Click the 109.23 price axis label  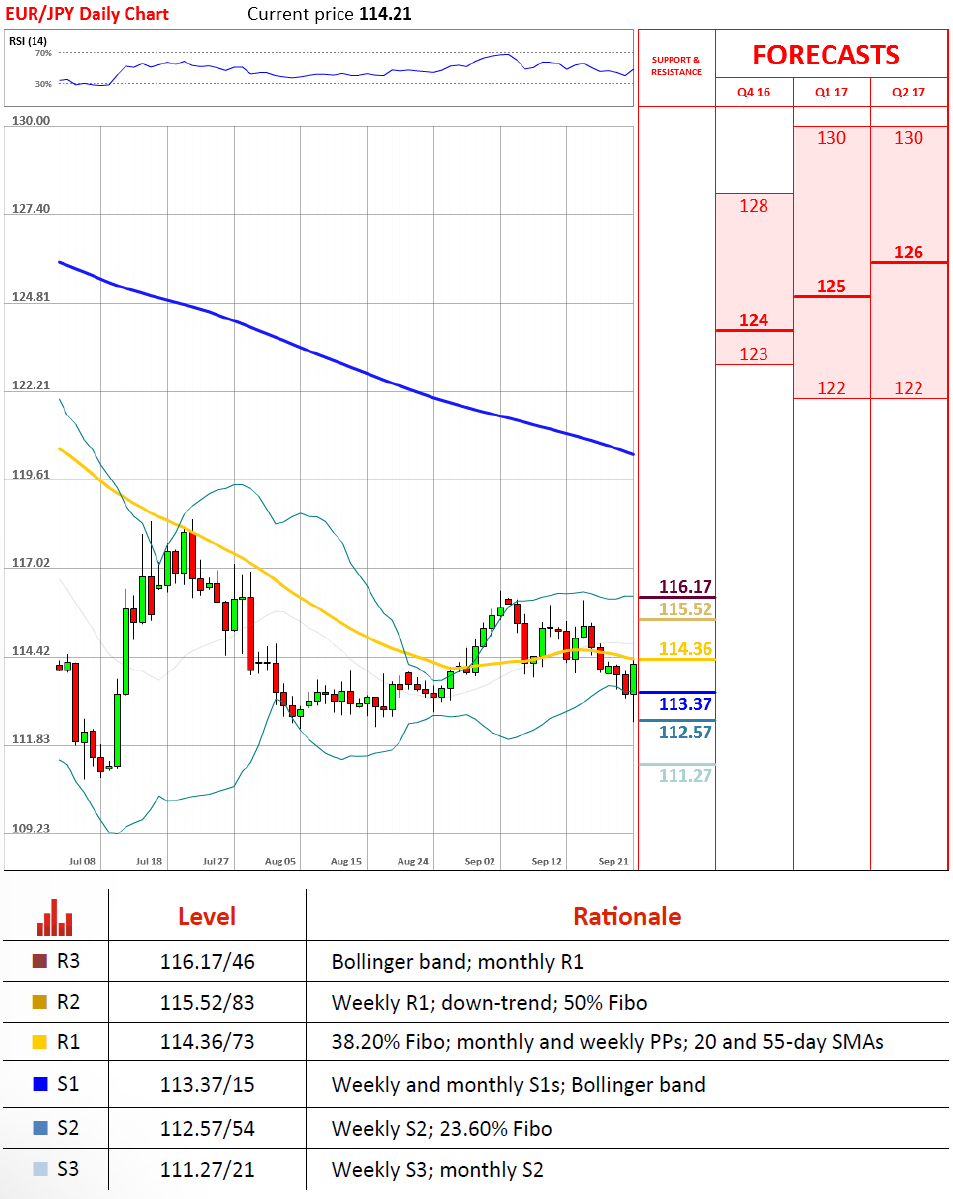pos(31,828)
